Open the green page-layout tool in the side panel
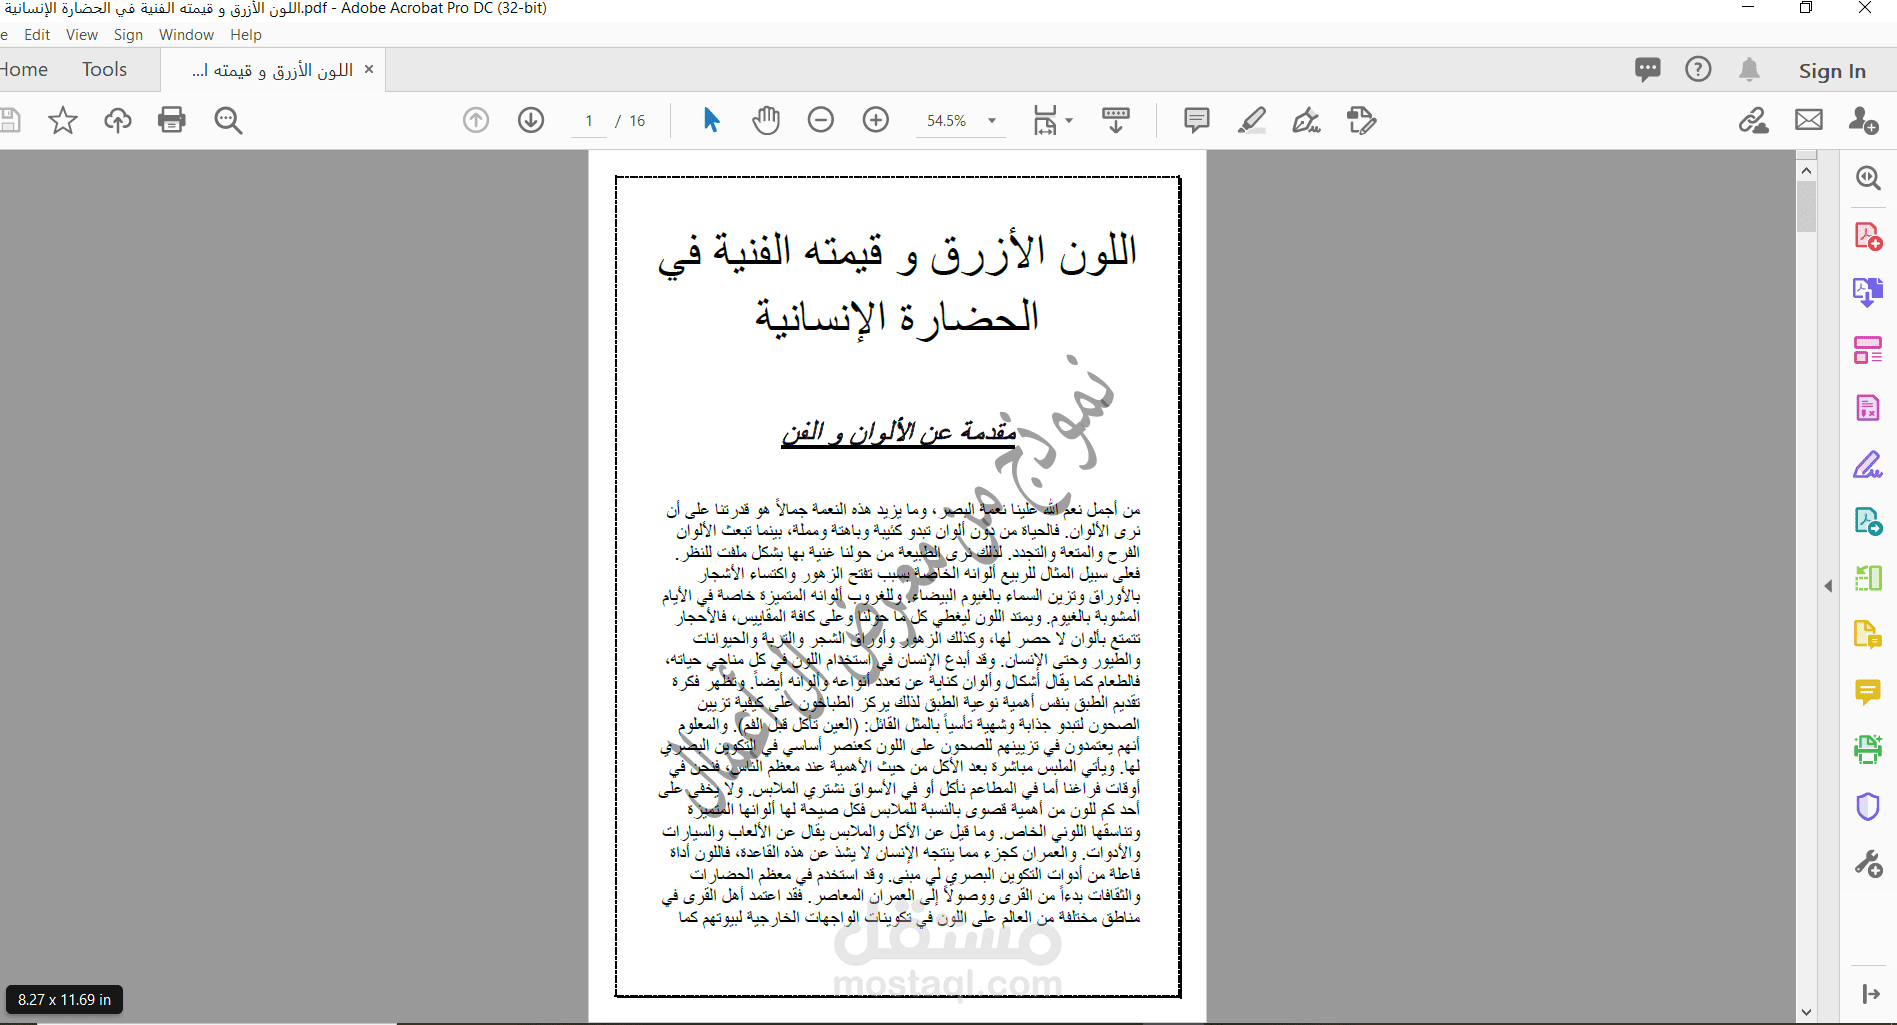Screen dimensions: 1897x1025 1868,578
